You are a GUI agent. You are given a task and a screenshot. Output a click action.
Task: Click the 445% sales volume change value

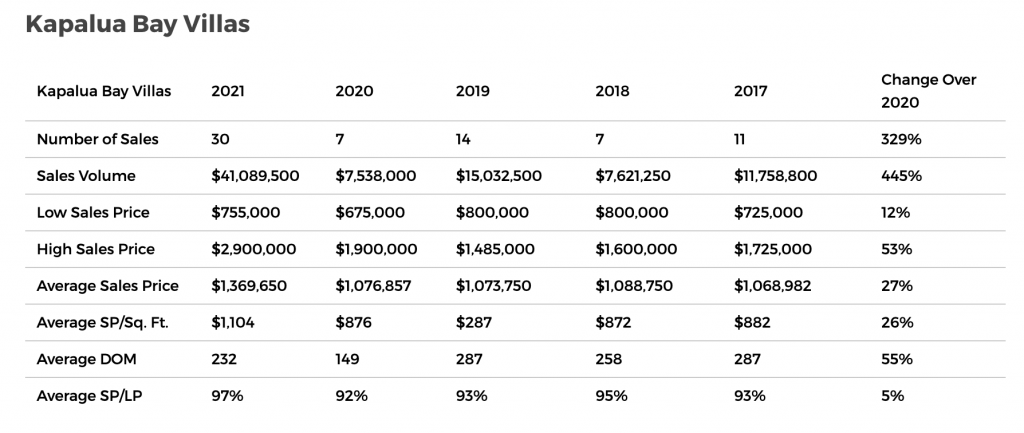pos(901,176)
